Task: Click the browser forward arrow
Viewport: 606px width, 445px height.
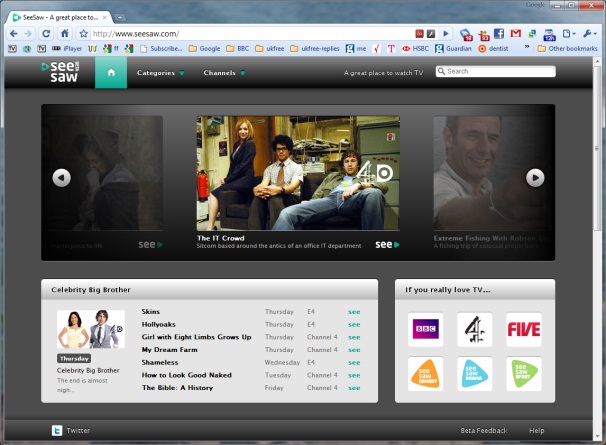Action: (28, 34)
